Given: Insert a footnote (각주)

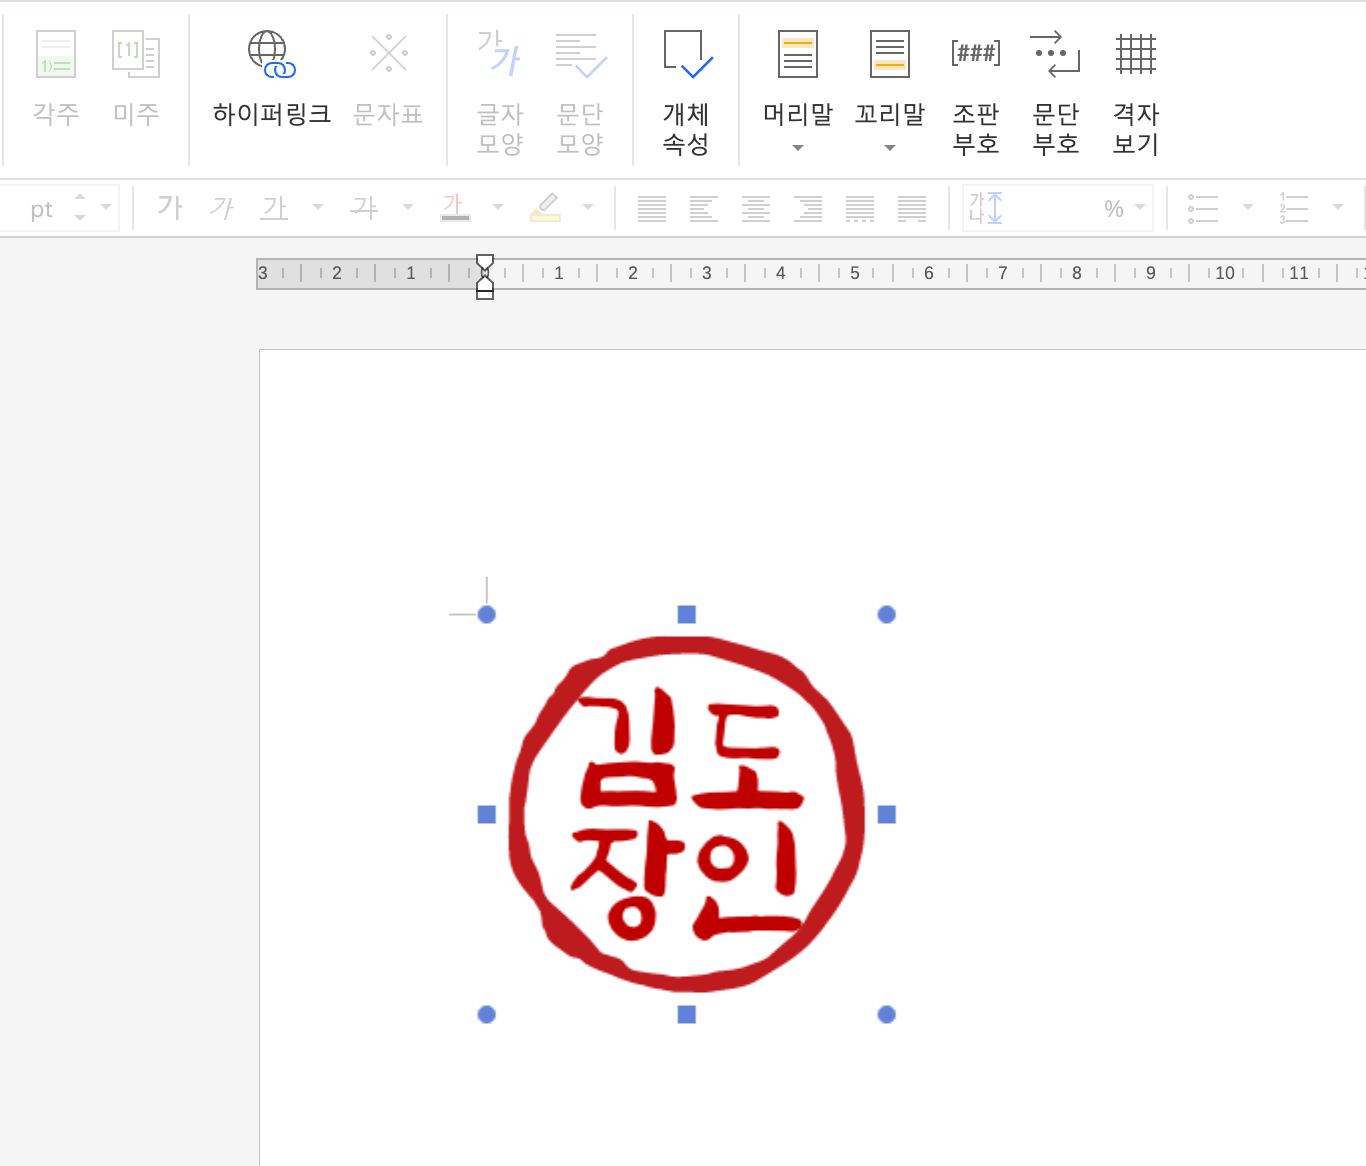Looking at the screenshot, I should pos(56,80).
